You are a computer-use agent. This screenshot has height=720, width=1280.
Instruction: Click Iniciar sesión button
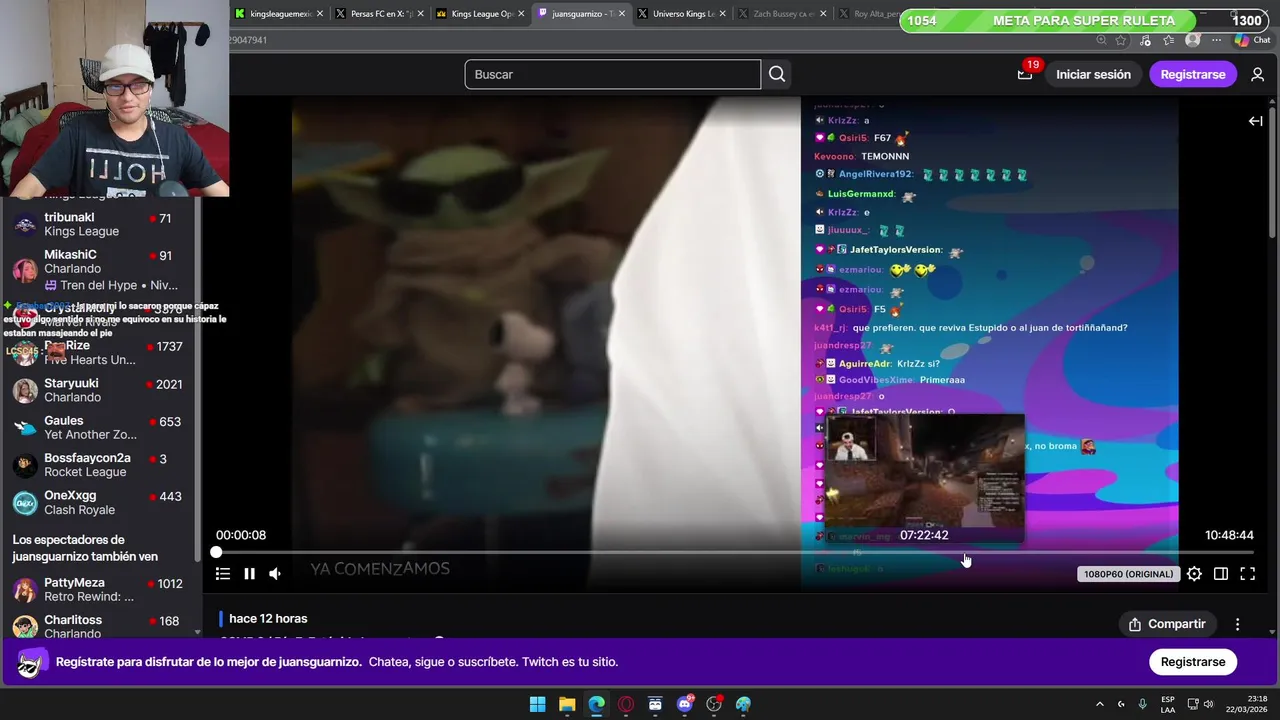[x=1093, y=74]
